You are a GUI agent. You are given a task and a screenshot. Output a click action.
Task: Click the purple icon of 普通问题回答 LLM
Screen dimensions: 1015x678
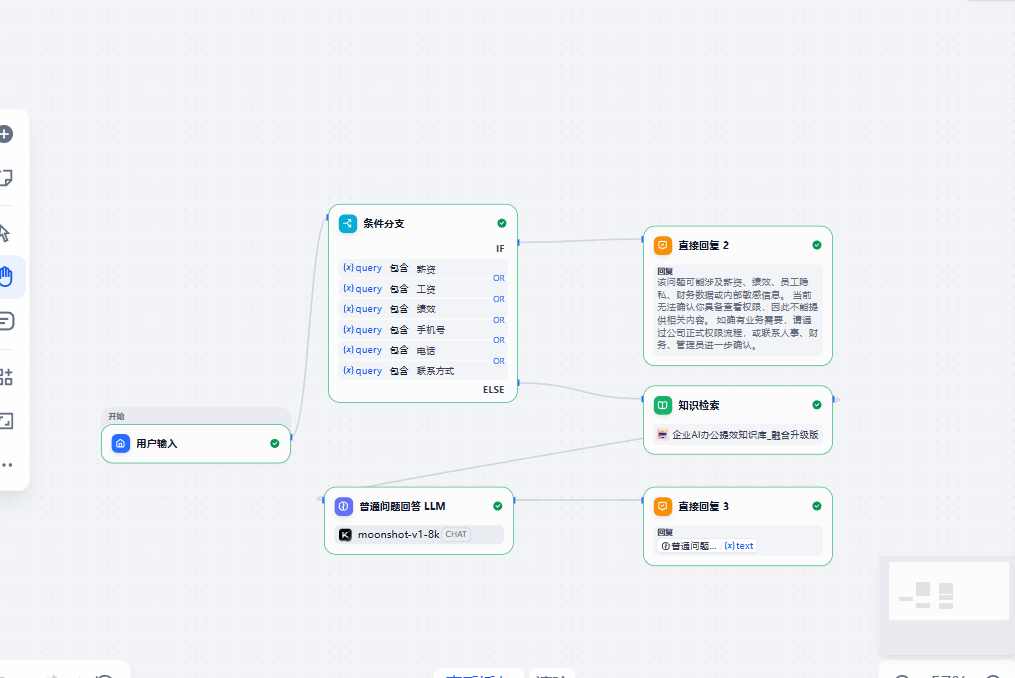coord(344,506)
